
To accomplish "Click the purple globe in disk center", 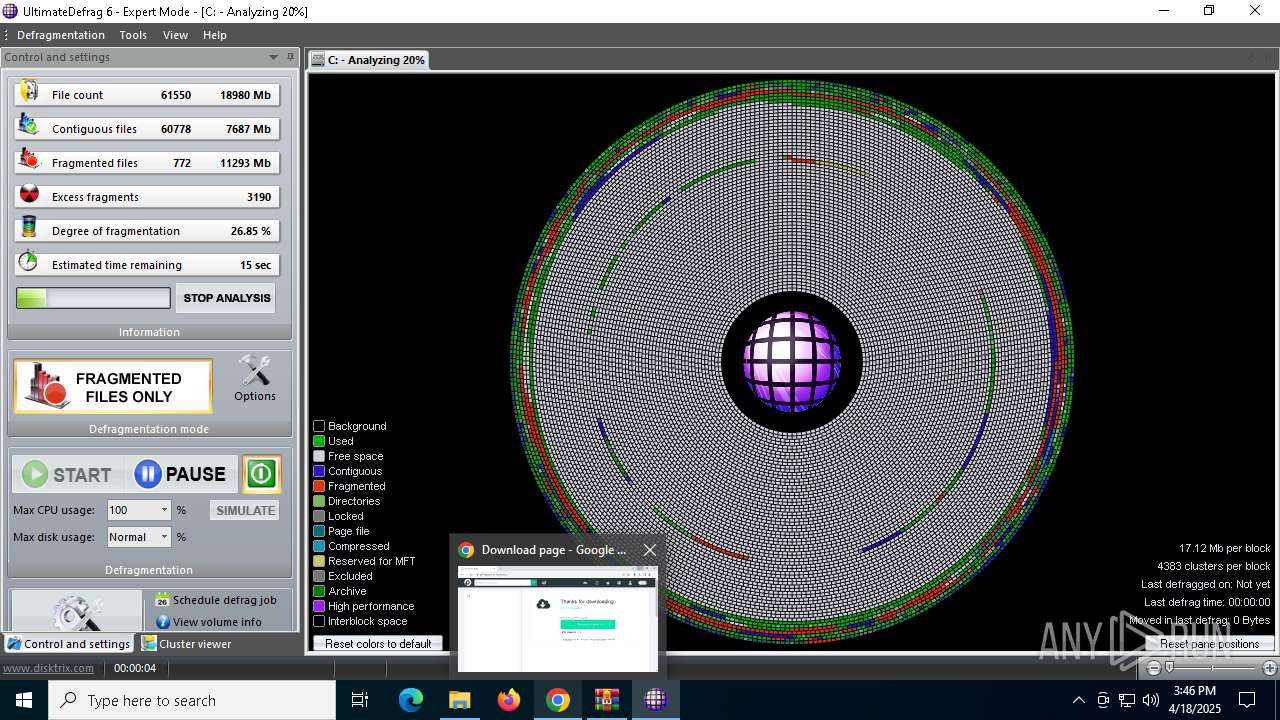I will [792, 361].
